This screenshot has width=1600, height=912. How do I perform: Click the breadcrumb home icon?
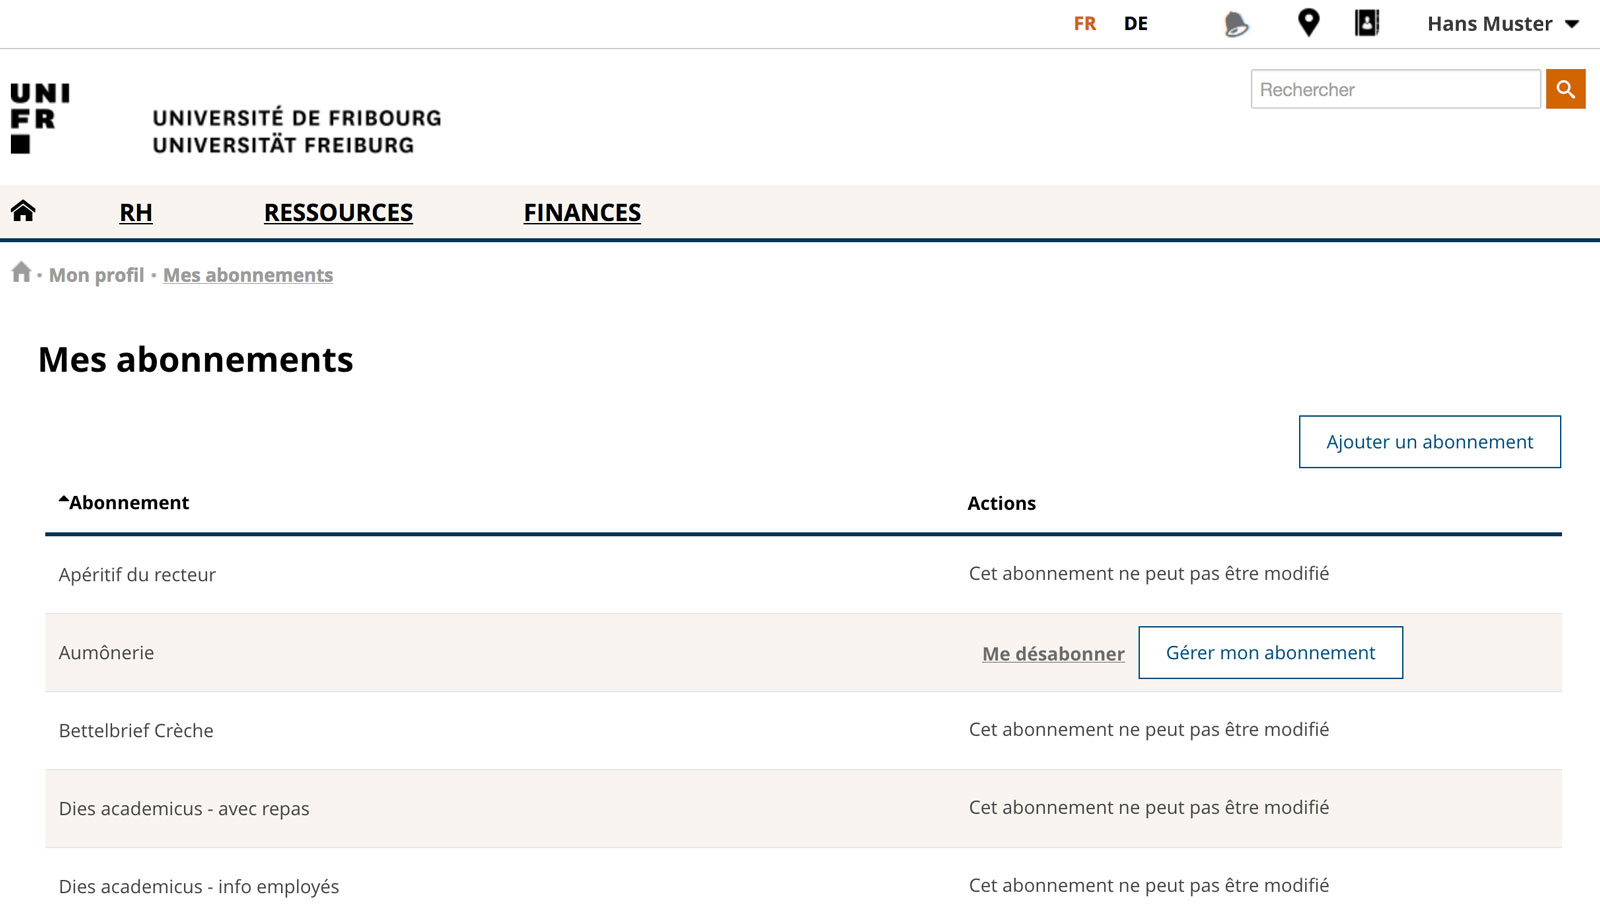[x=21, y=272]
